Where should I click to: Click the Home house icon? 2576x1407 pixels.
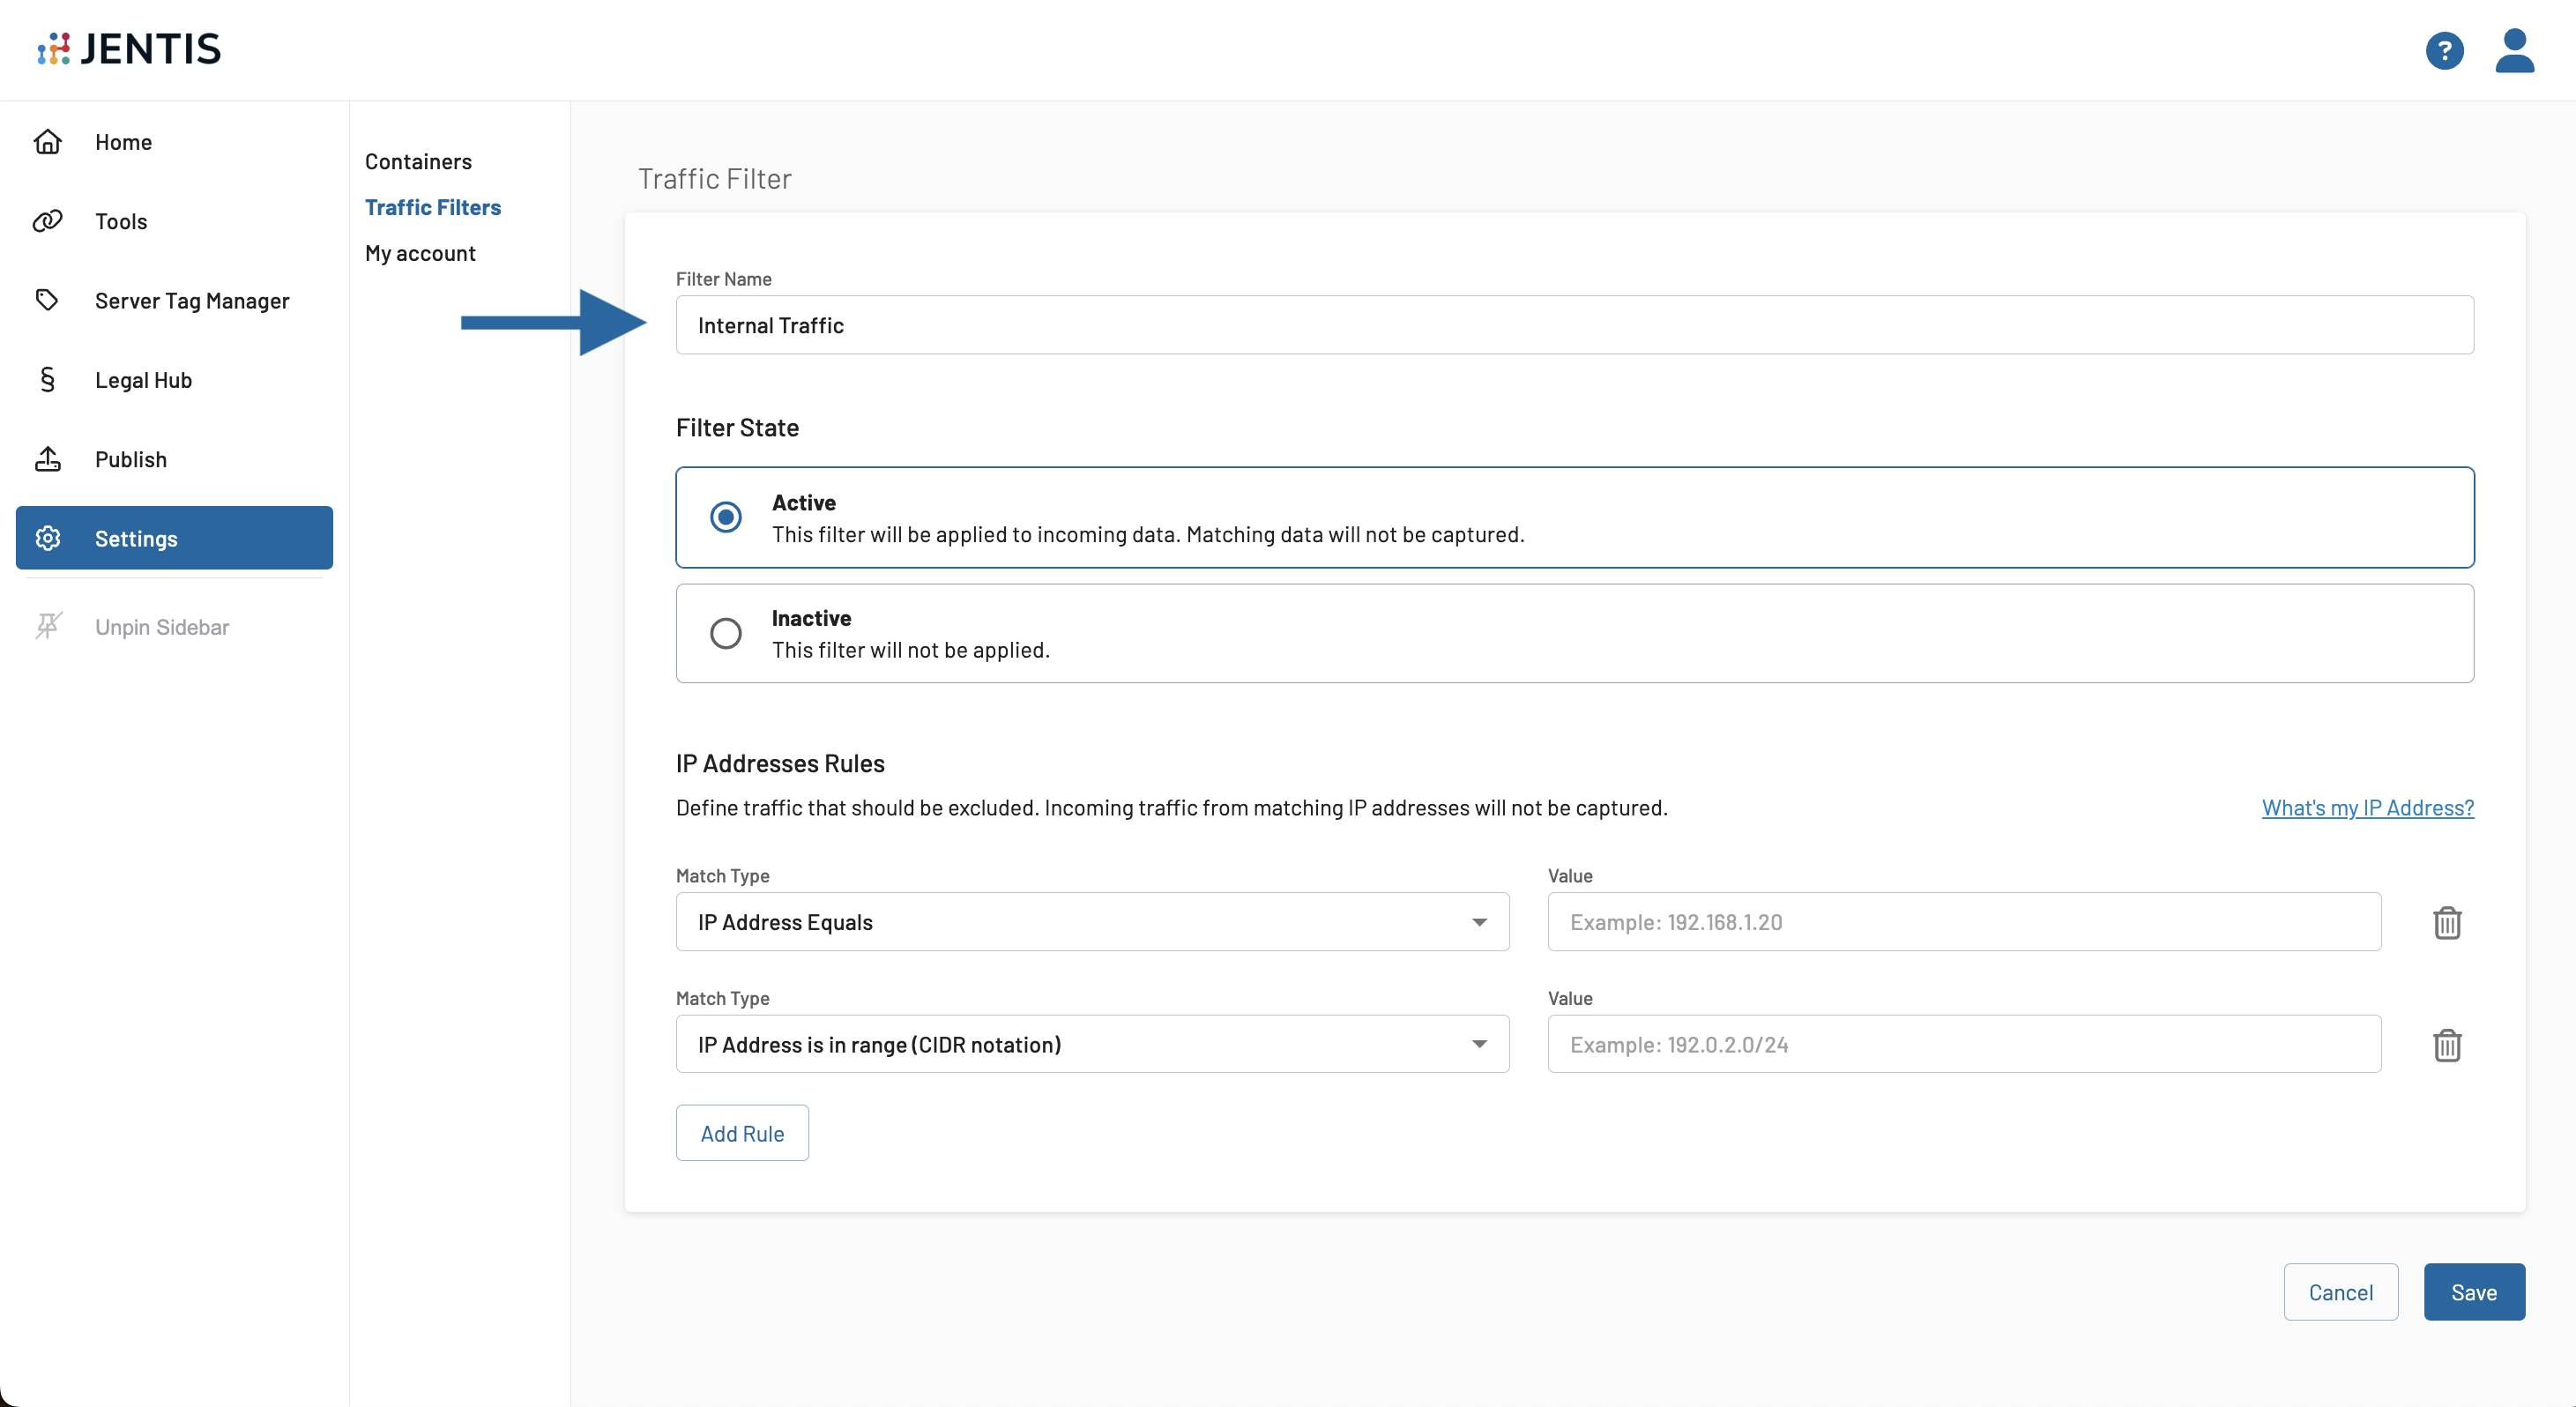(48, 142)
